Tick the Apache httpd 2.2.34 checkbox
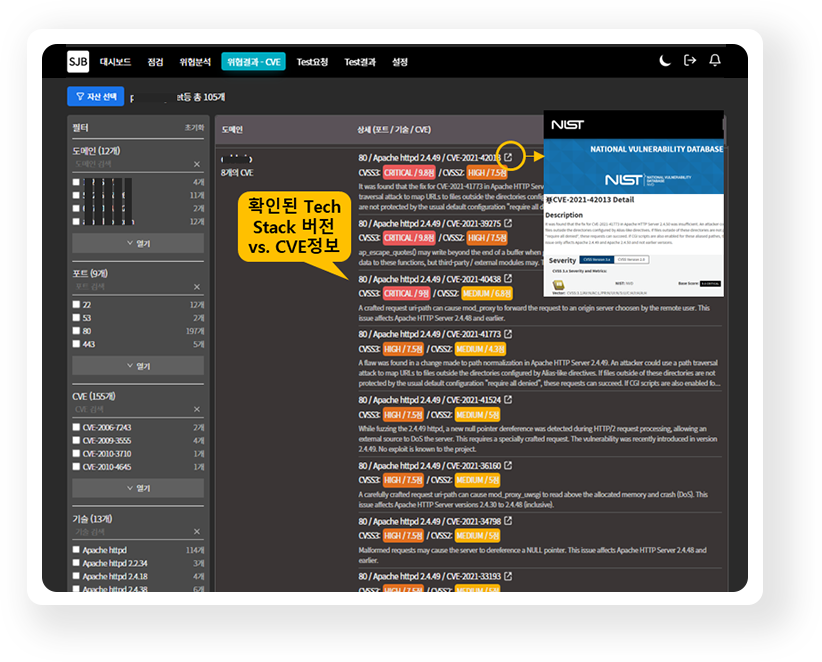The image size is (822, 662). [76, 563]
